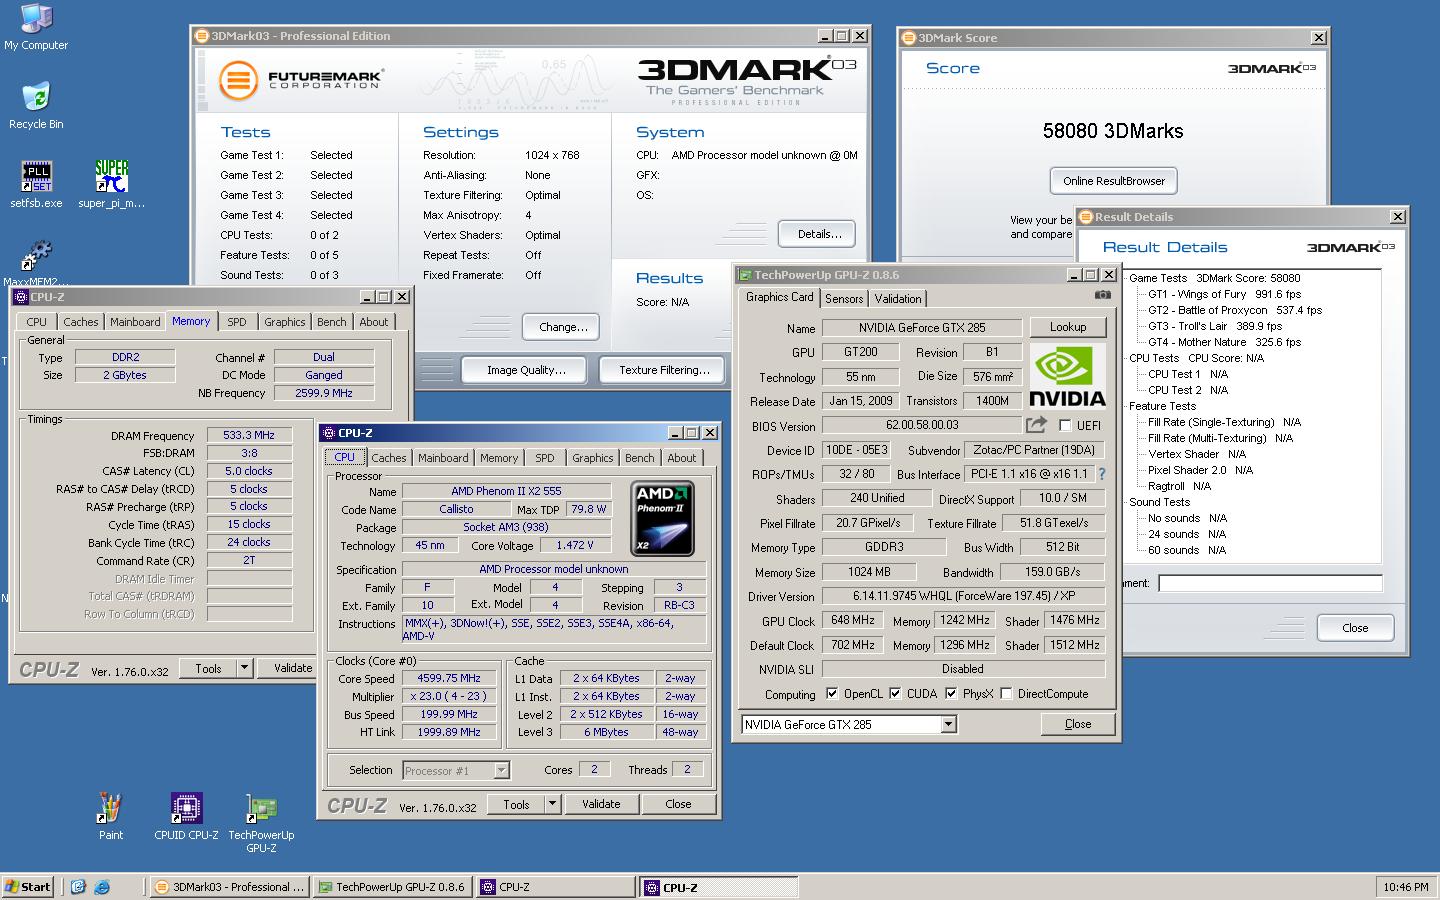Open the GPU selection dropdown in GPU-Z
The image size is (1440, 900).
948,725
